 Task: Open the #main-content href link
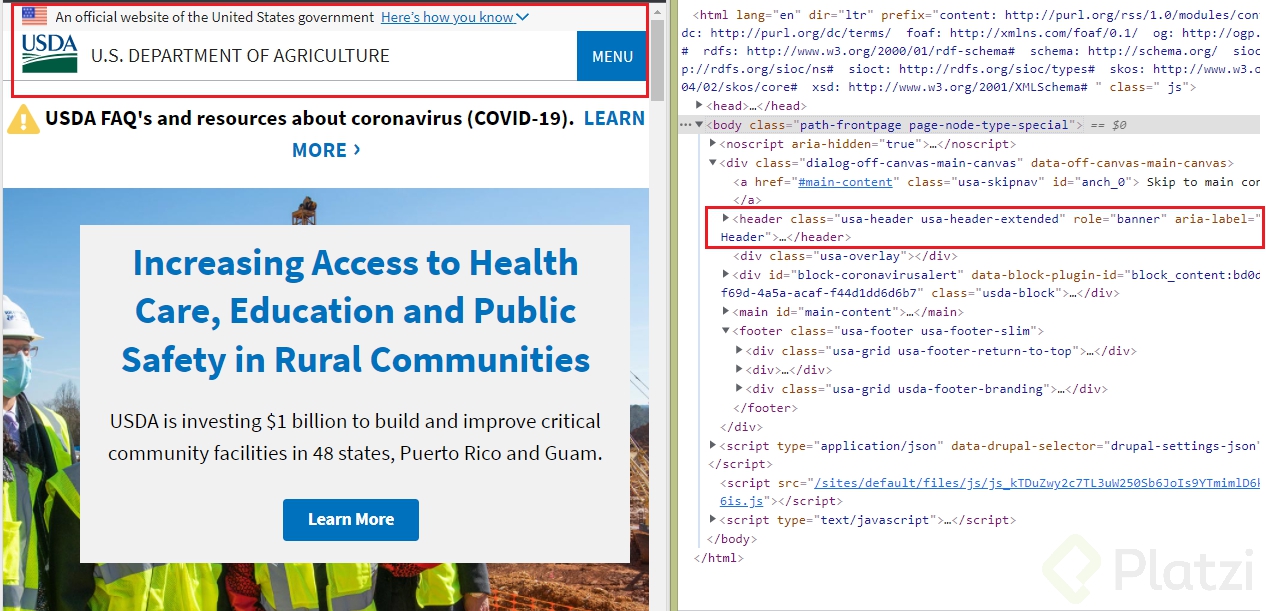point(844,182)
